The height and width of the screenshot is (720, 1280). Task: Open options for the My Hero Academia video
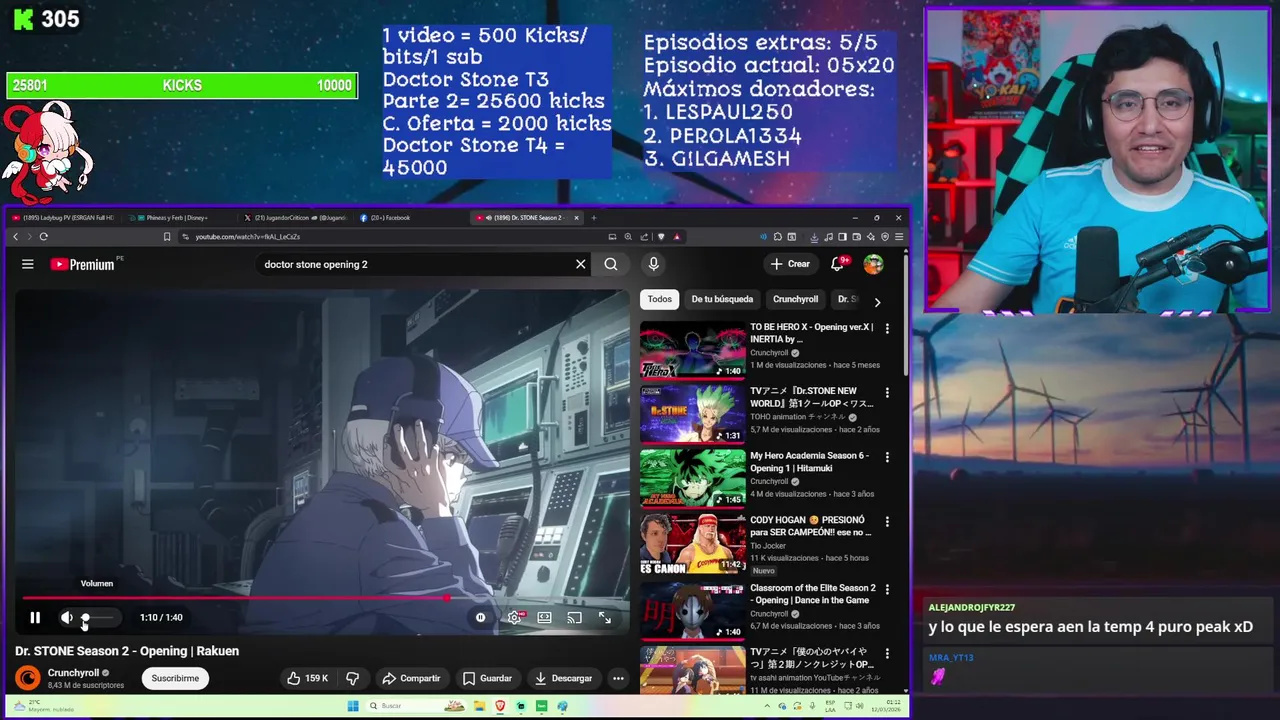[887, 457]
